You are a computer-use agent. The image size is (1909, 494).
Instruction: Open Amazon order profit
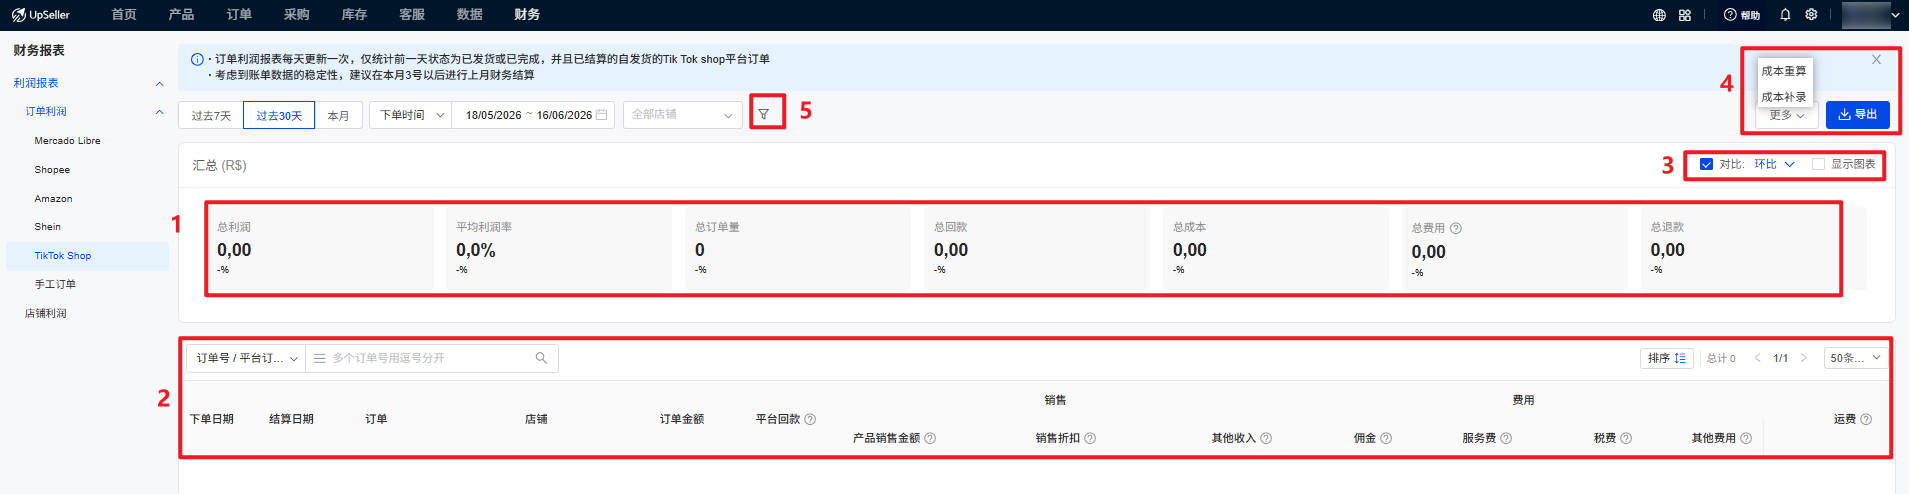pyautogui.click(x=53, y=199)
